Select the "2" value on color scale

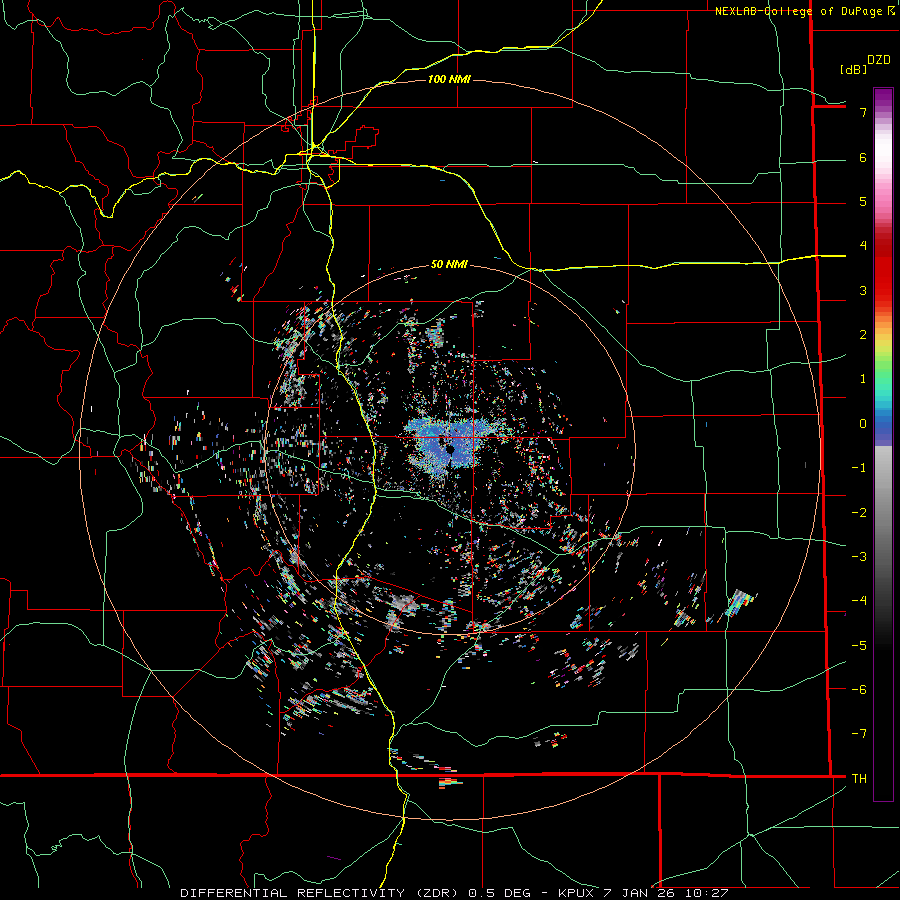point(863,335)
